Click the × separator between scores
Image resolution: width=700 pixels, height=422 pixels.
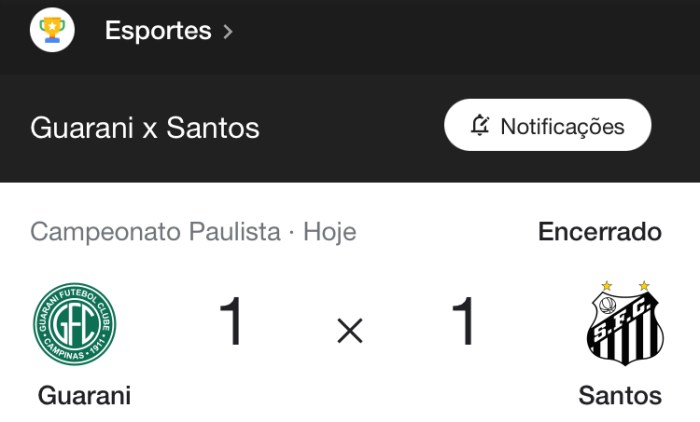[350, 331]
